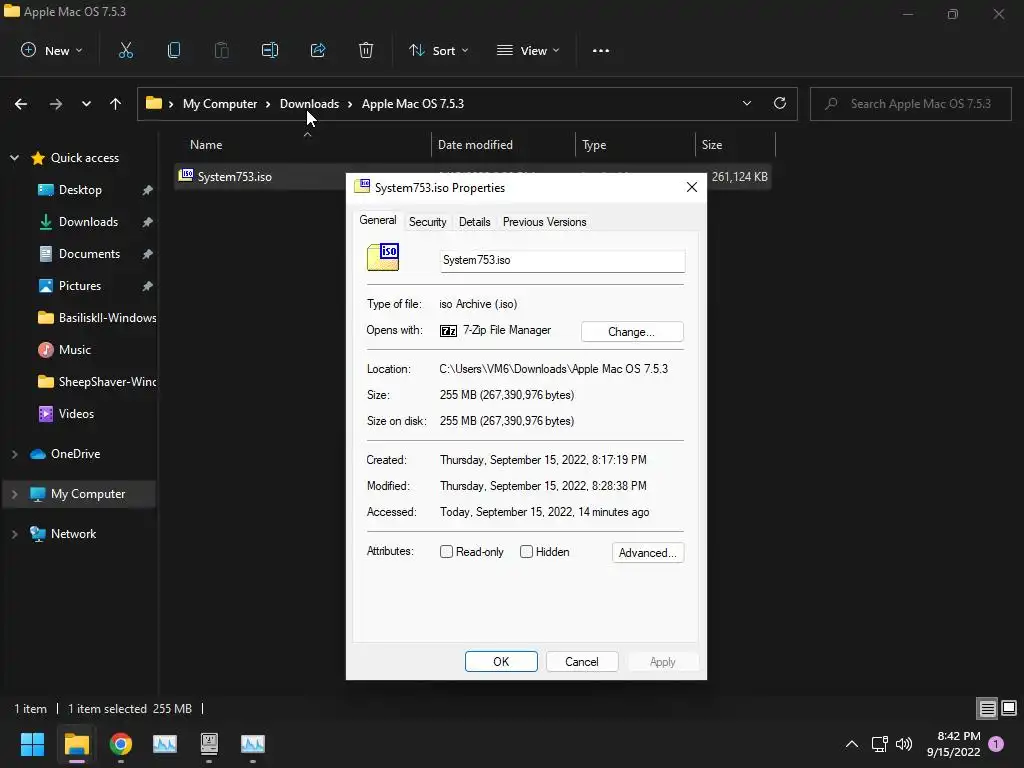The width and height of the screenshot is (1024, 768).
Task: Expand the My Computer tree node
Action: [14, 494]
